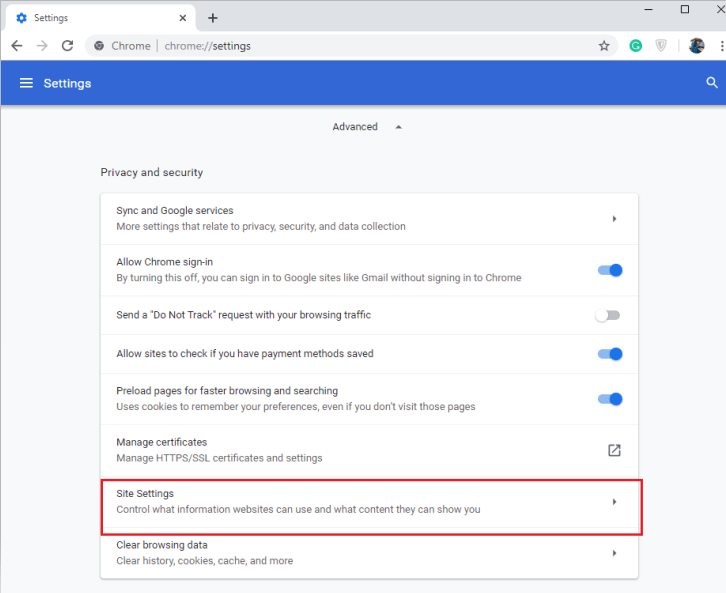
Task: Click Site Settings title
Action: 145,493
